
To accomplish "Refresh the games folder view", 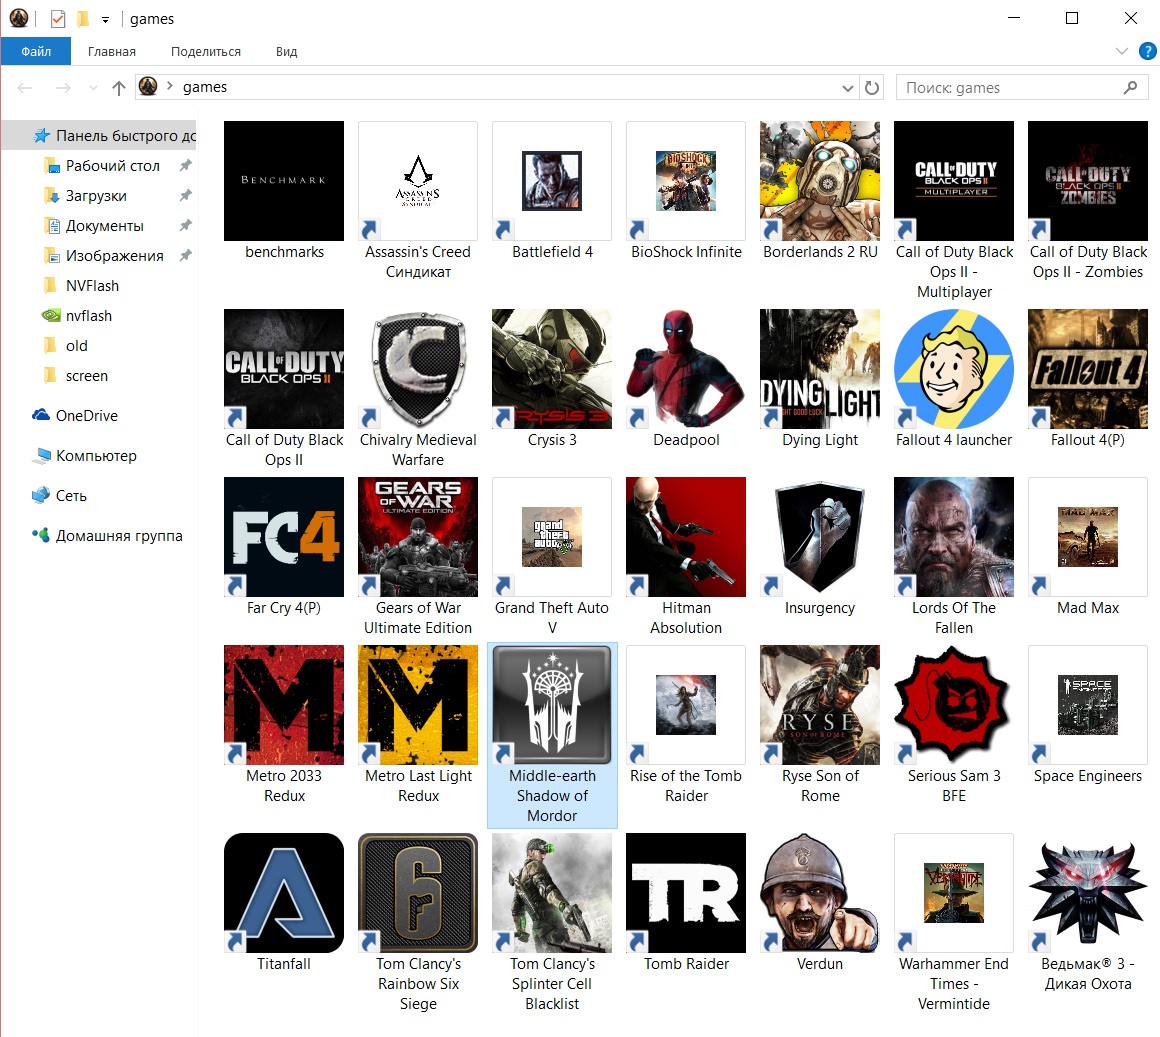I will coord(872,88).
